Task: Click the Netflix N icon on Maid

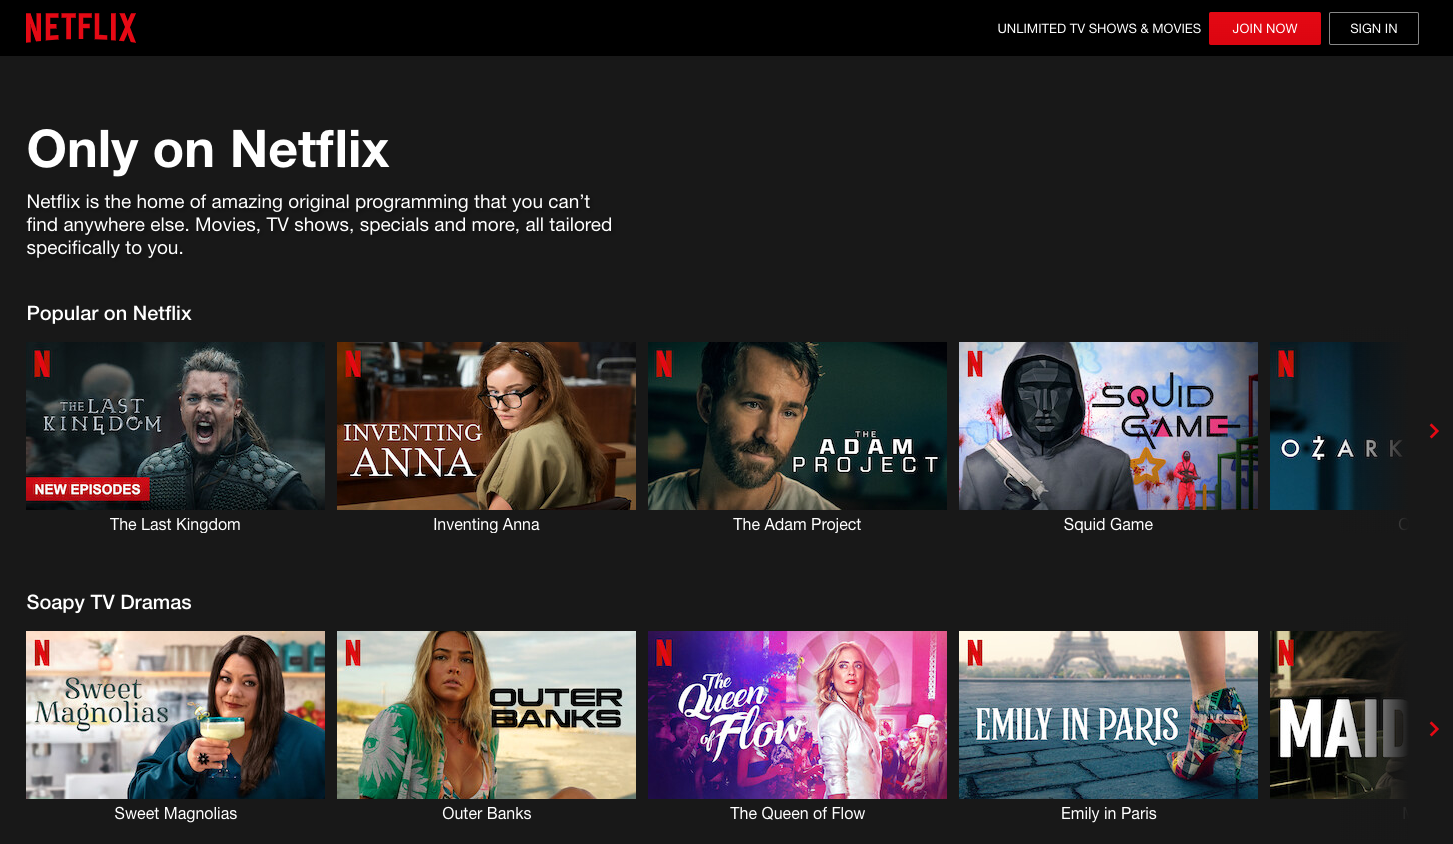Action: (1286, 653)
